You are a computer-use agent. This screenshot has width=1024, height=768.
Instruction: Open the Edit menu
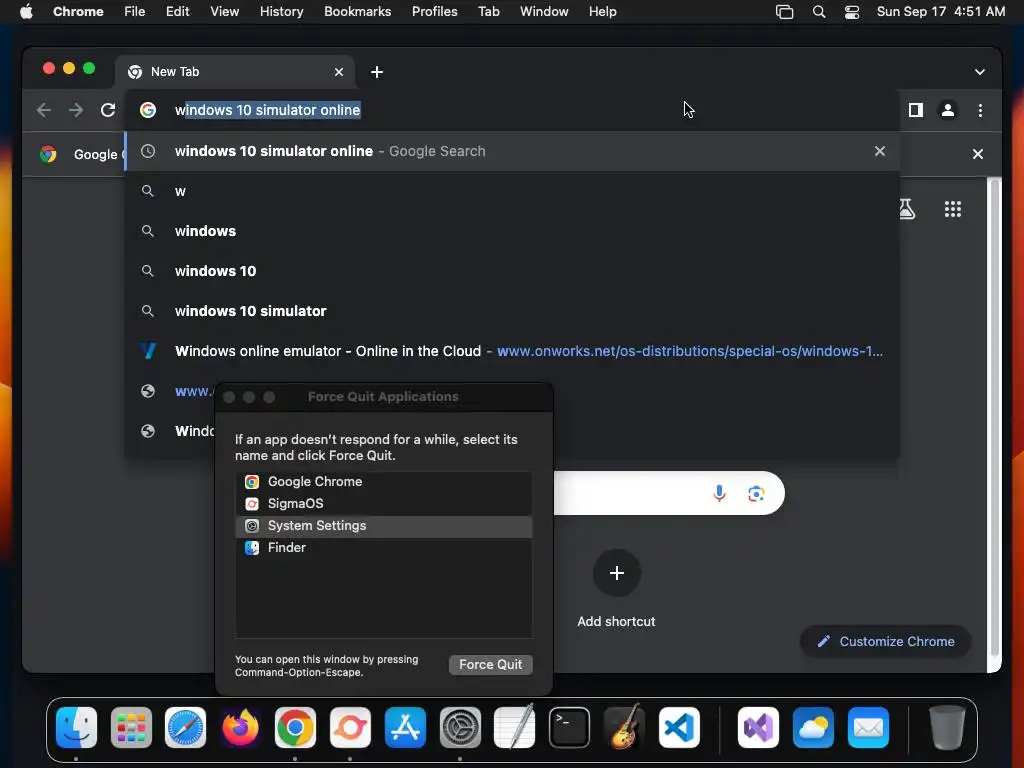[x=178, y=12]
